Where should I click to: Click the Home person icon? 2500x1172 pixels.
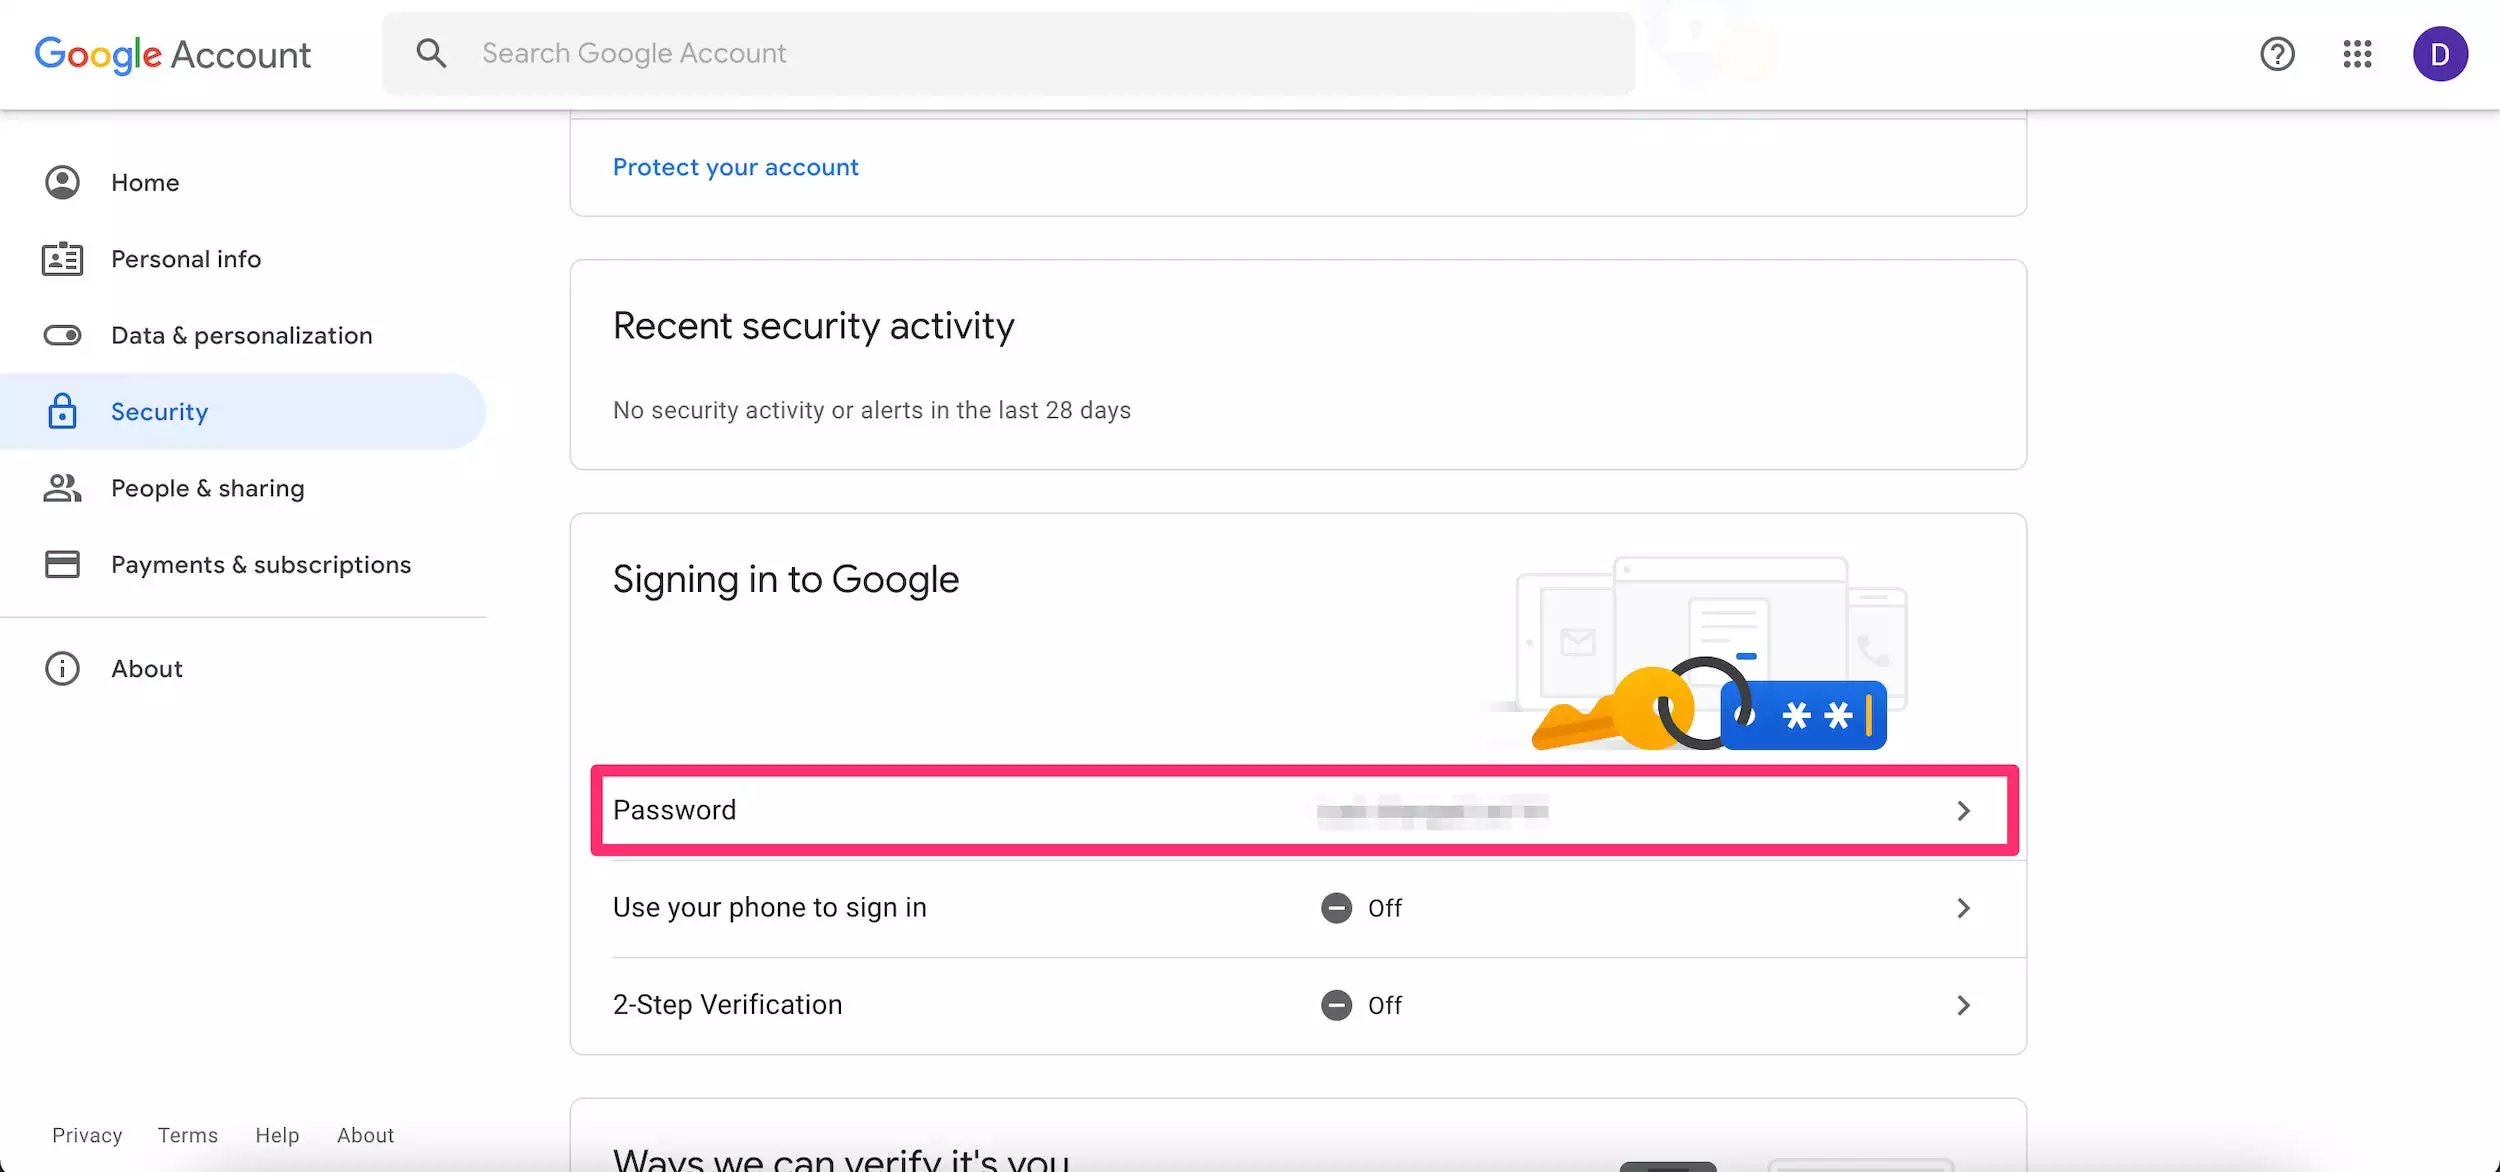click(62, 183)
